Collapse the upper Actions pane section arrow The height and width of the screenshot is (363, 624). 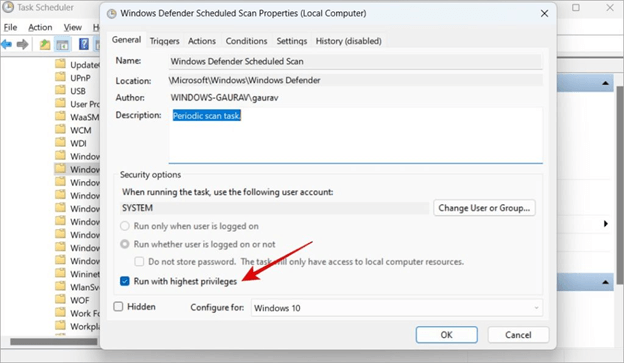[605, 83]
